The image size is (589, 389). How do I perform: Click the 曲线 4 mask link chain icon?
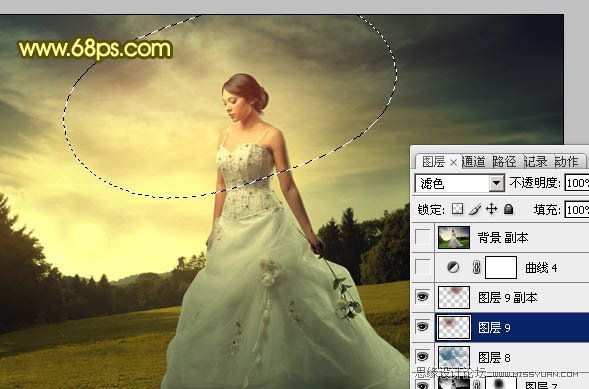pyautogui.click(x=476, y=267)
